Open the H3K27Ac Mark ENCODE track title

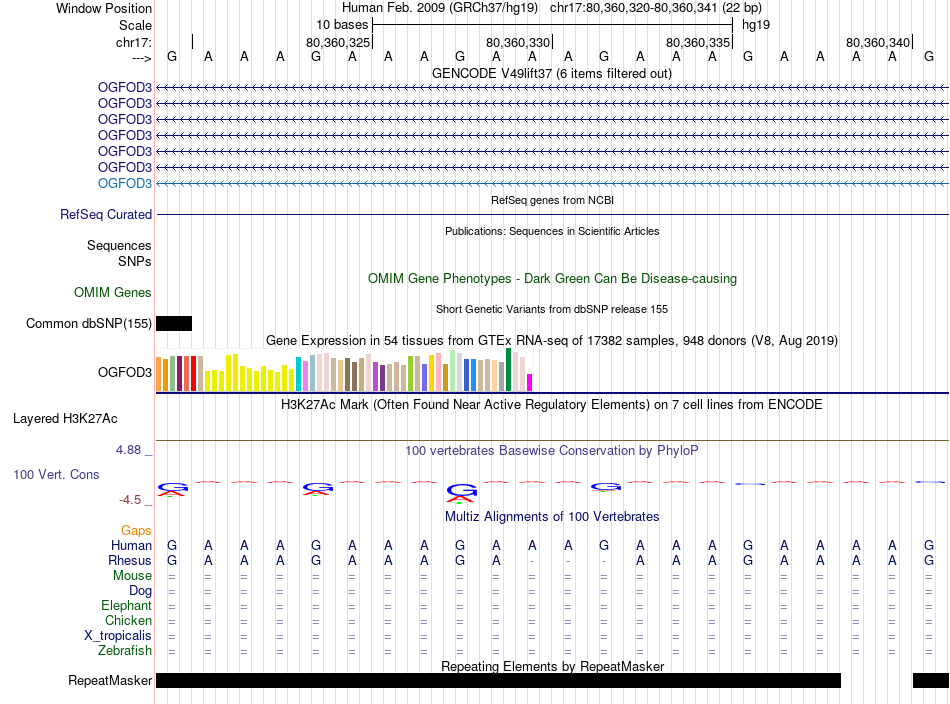(551, 405)
